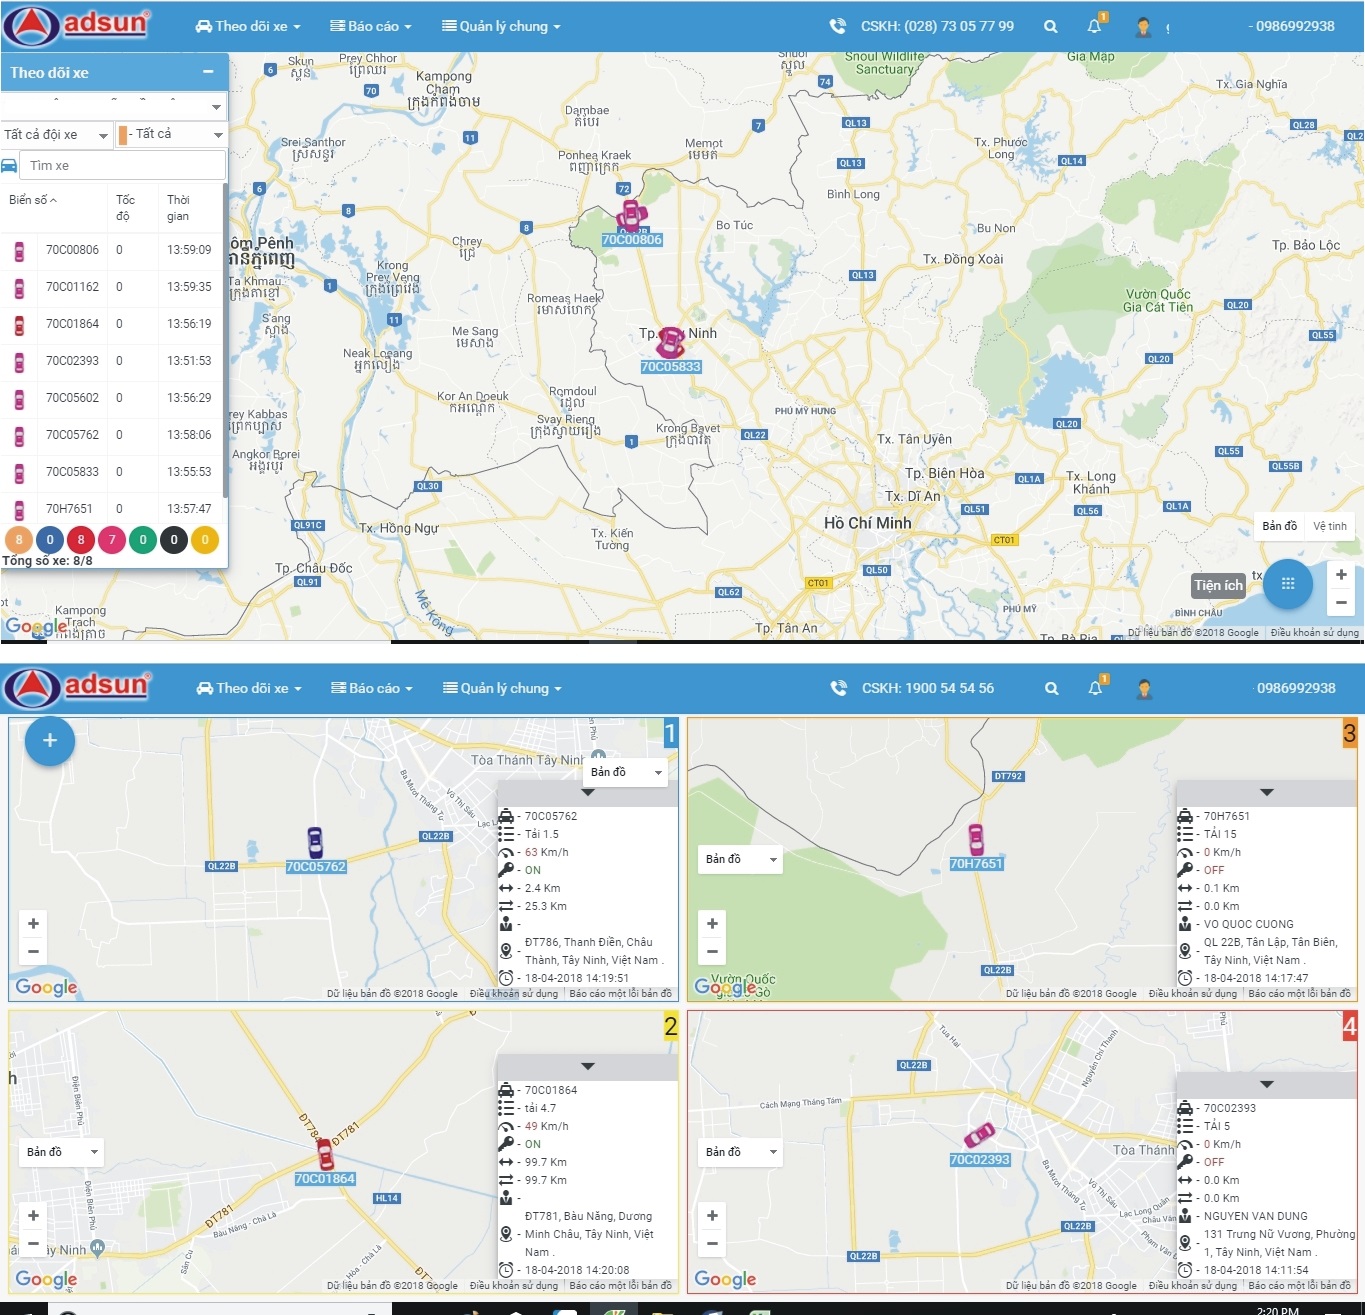Switch map to Bản đồ view
This screenshot has width=1365, height=1315.
click(x=1279, y=526)
